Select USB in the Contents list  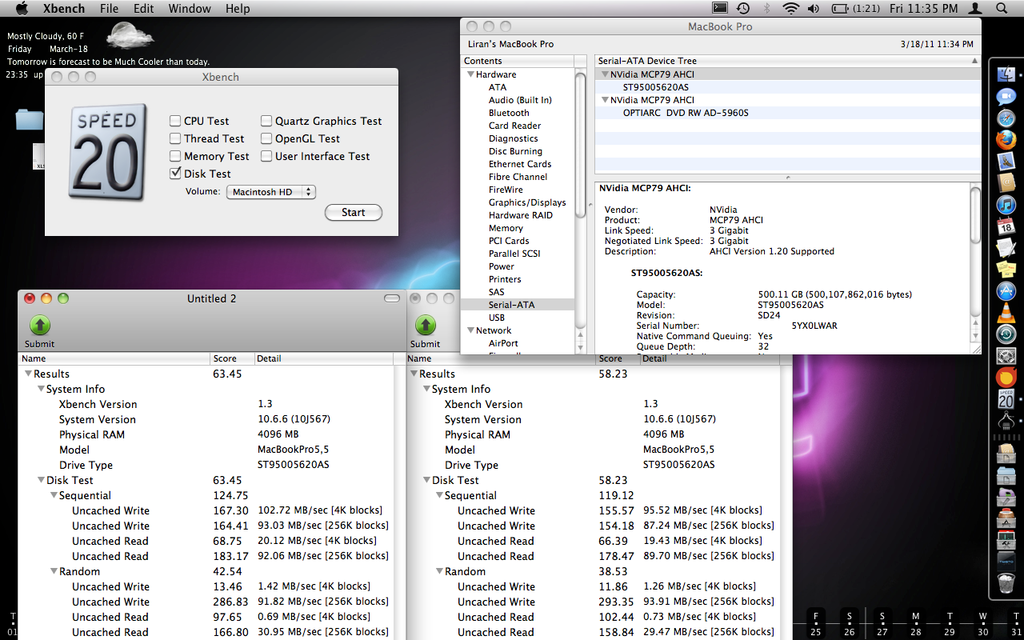[496, 317]
